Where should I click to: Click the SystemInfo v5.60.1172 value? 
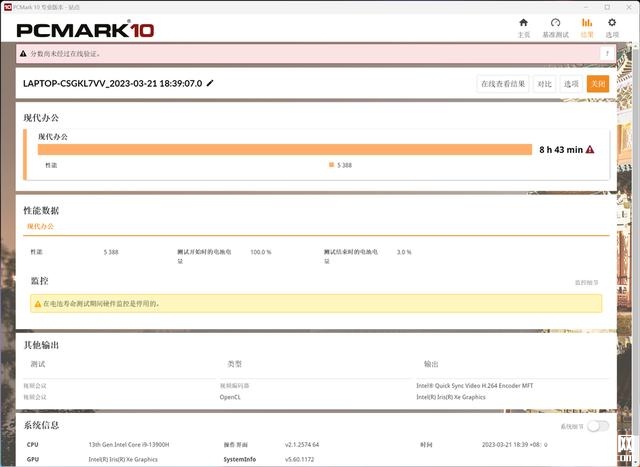click(300, 459)
